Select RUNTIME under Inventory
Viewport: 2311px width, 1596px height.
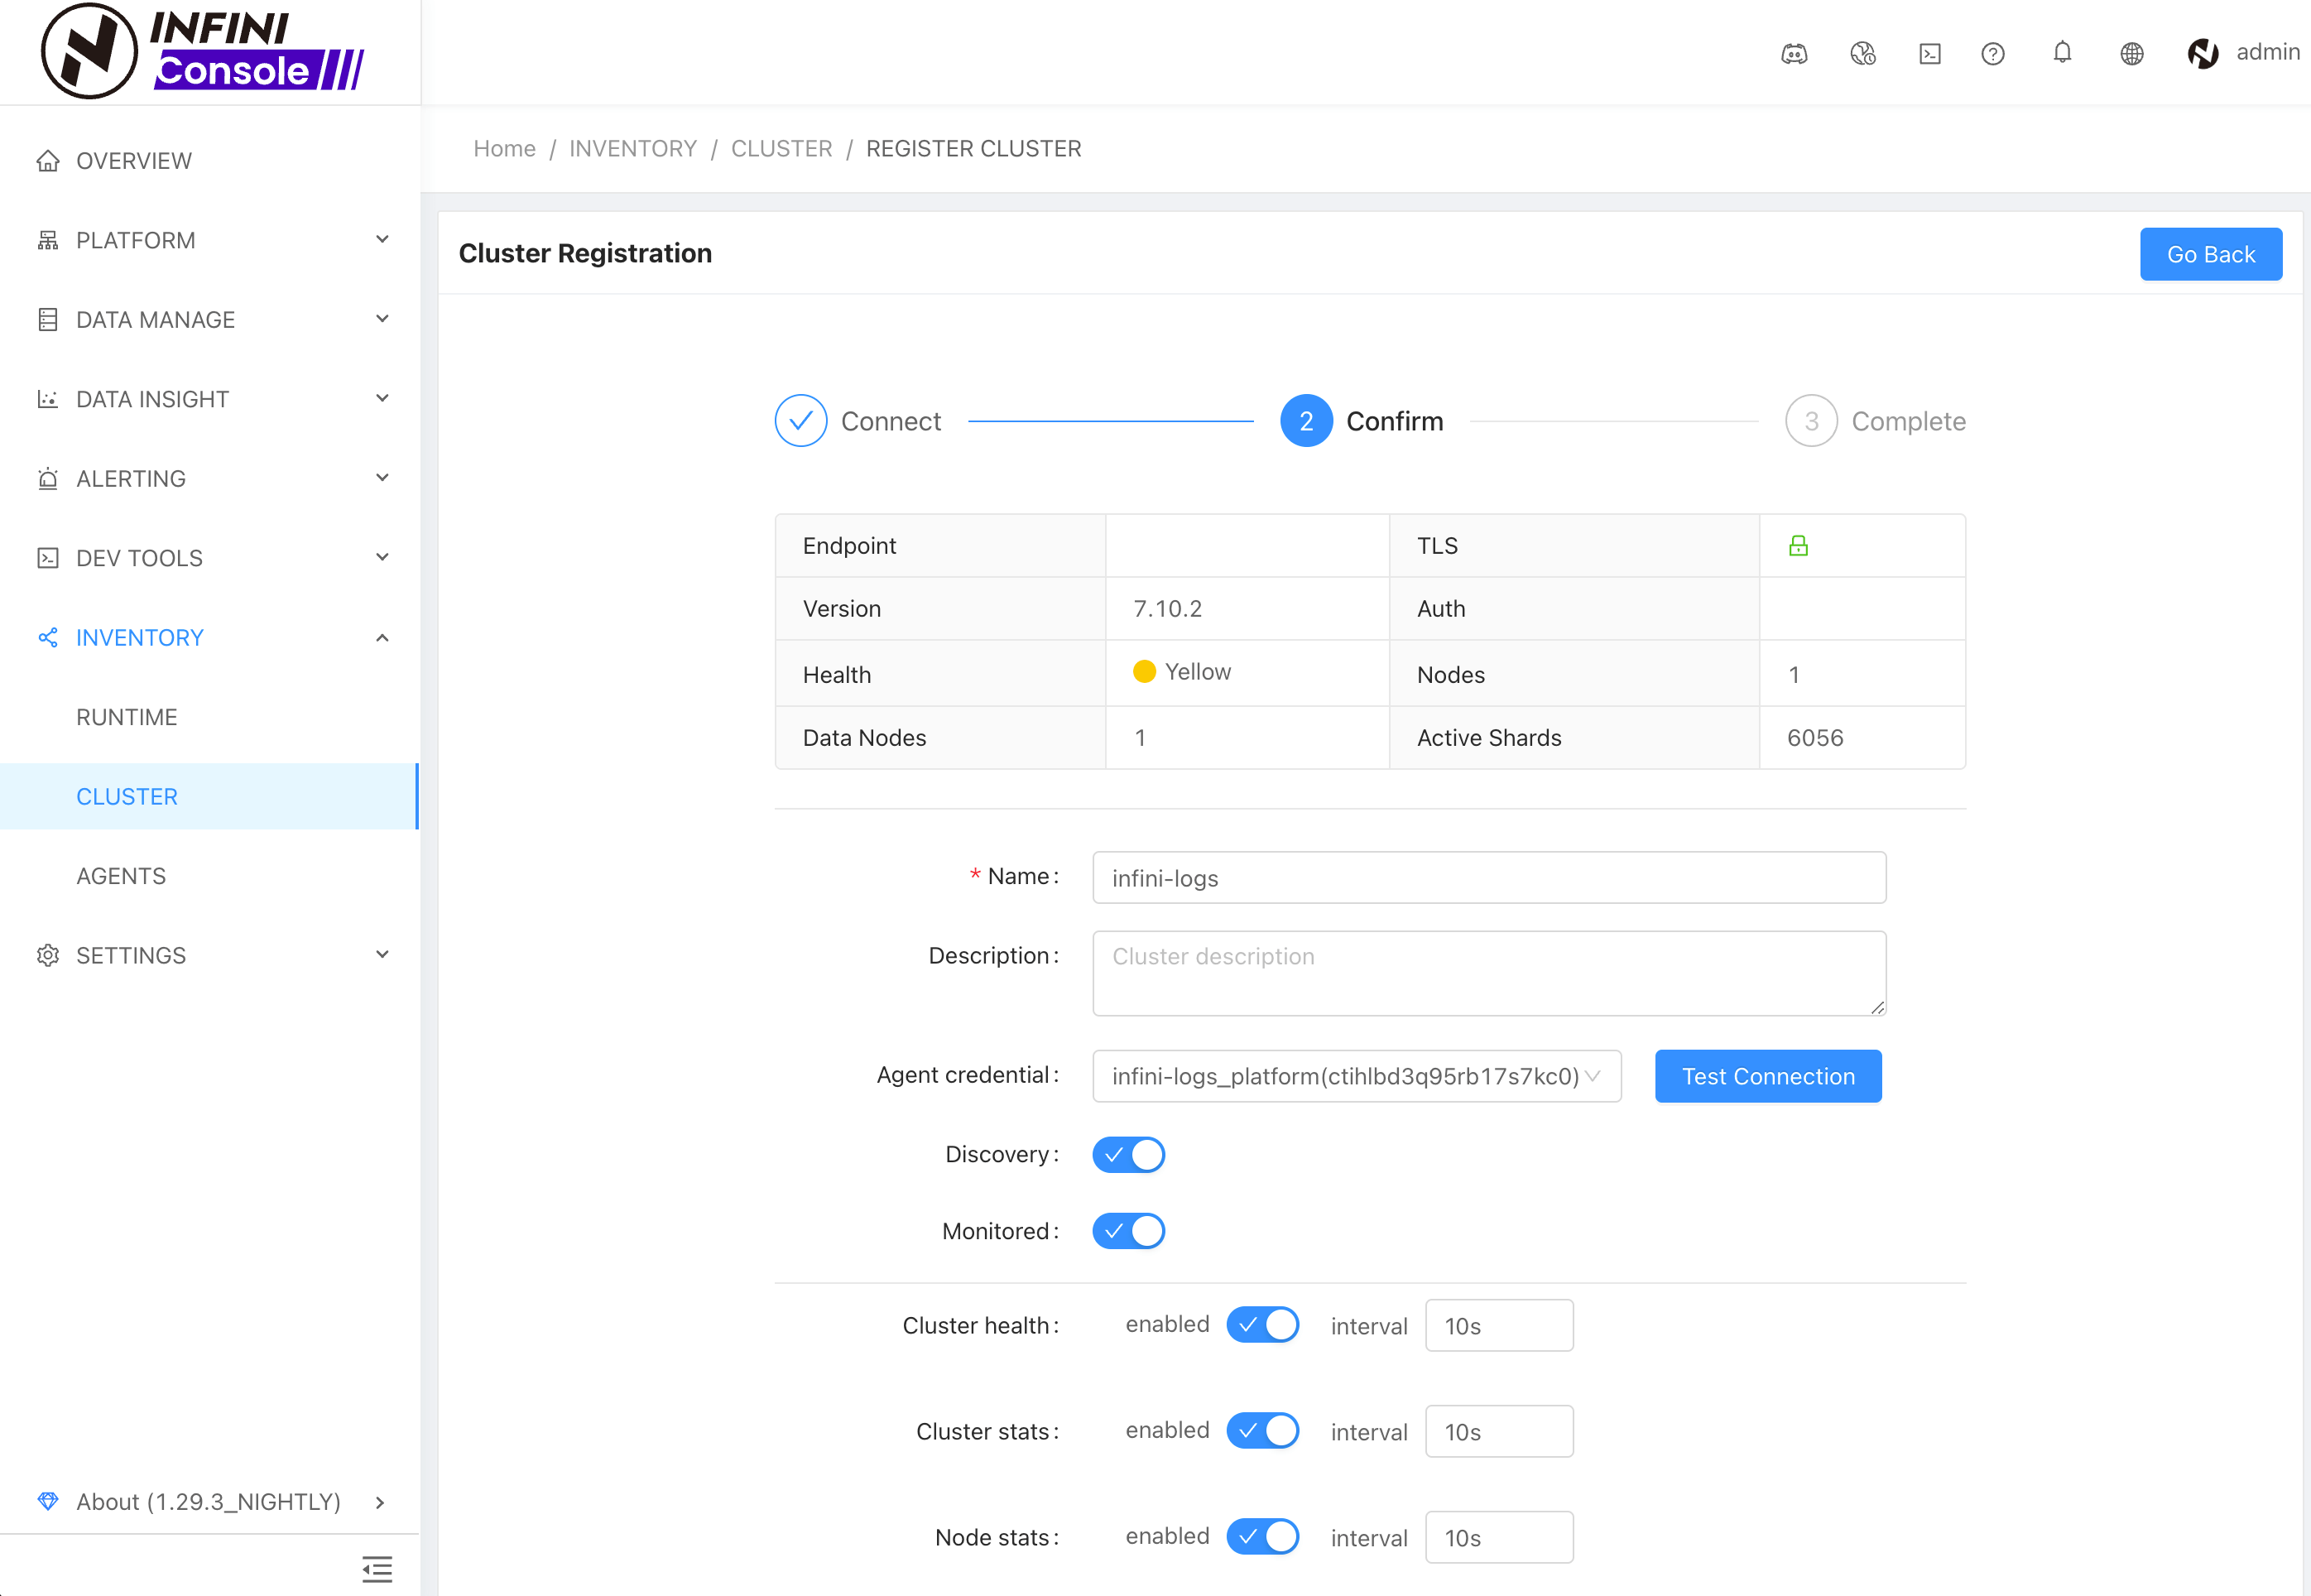click(127, 717)
